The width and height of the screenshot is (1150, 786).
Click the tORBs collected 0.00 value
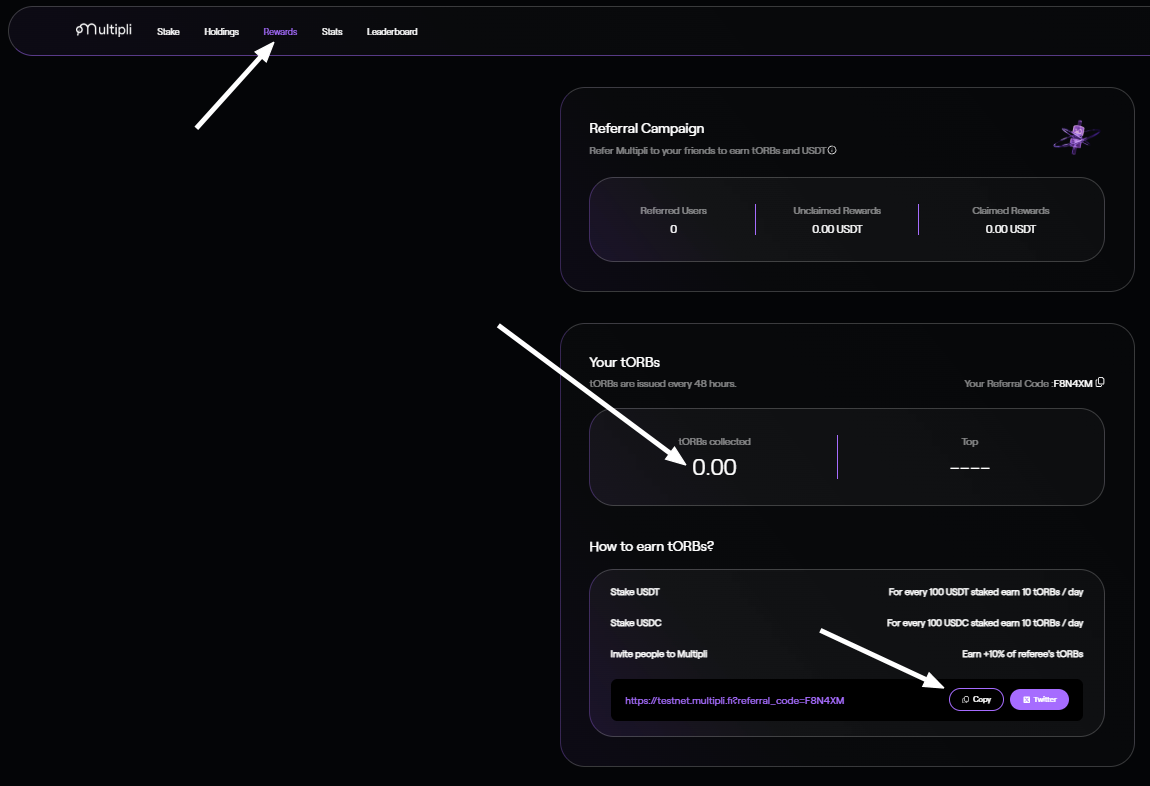[714, 467]
